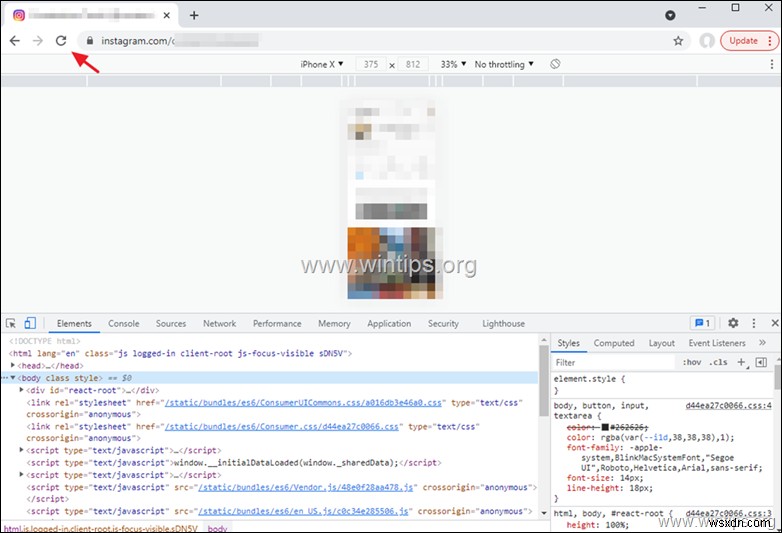Open the DevTools issues counter badge
This screenshot has width=782, height=533.
(702, 323)
